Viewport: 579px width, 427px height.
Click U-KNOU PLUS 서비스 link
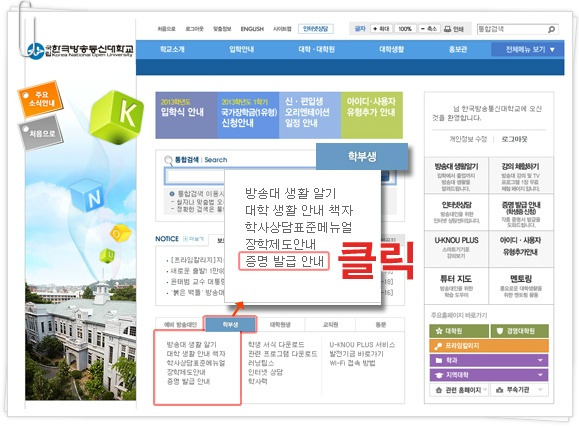tap(362, 345)
